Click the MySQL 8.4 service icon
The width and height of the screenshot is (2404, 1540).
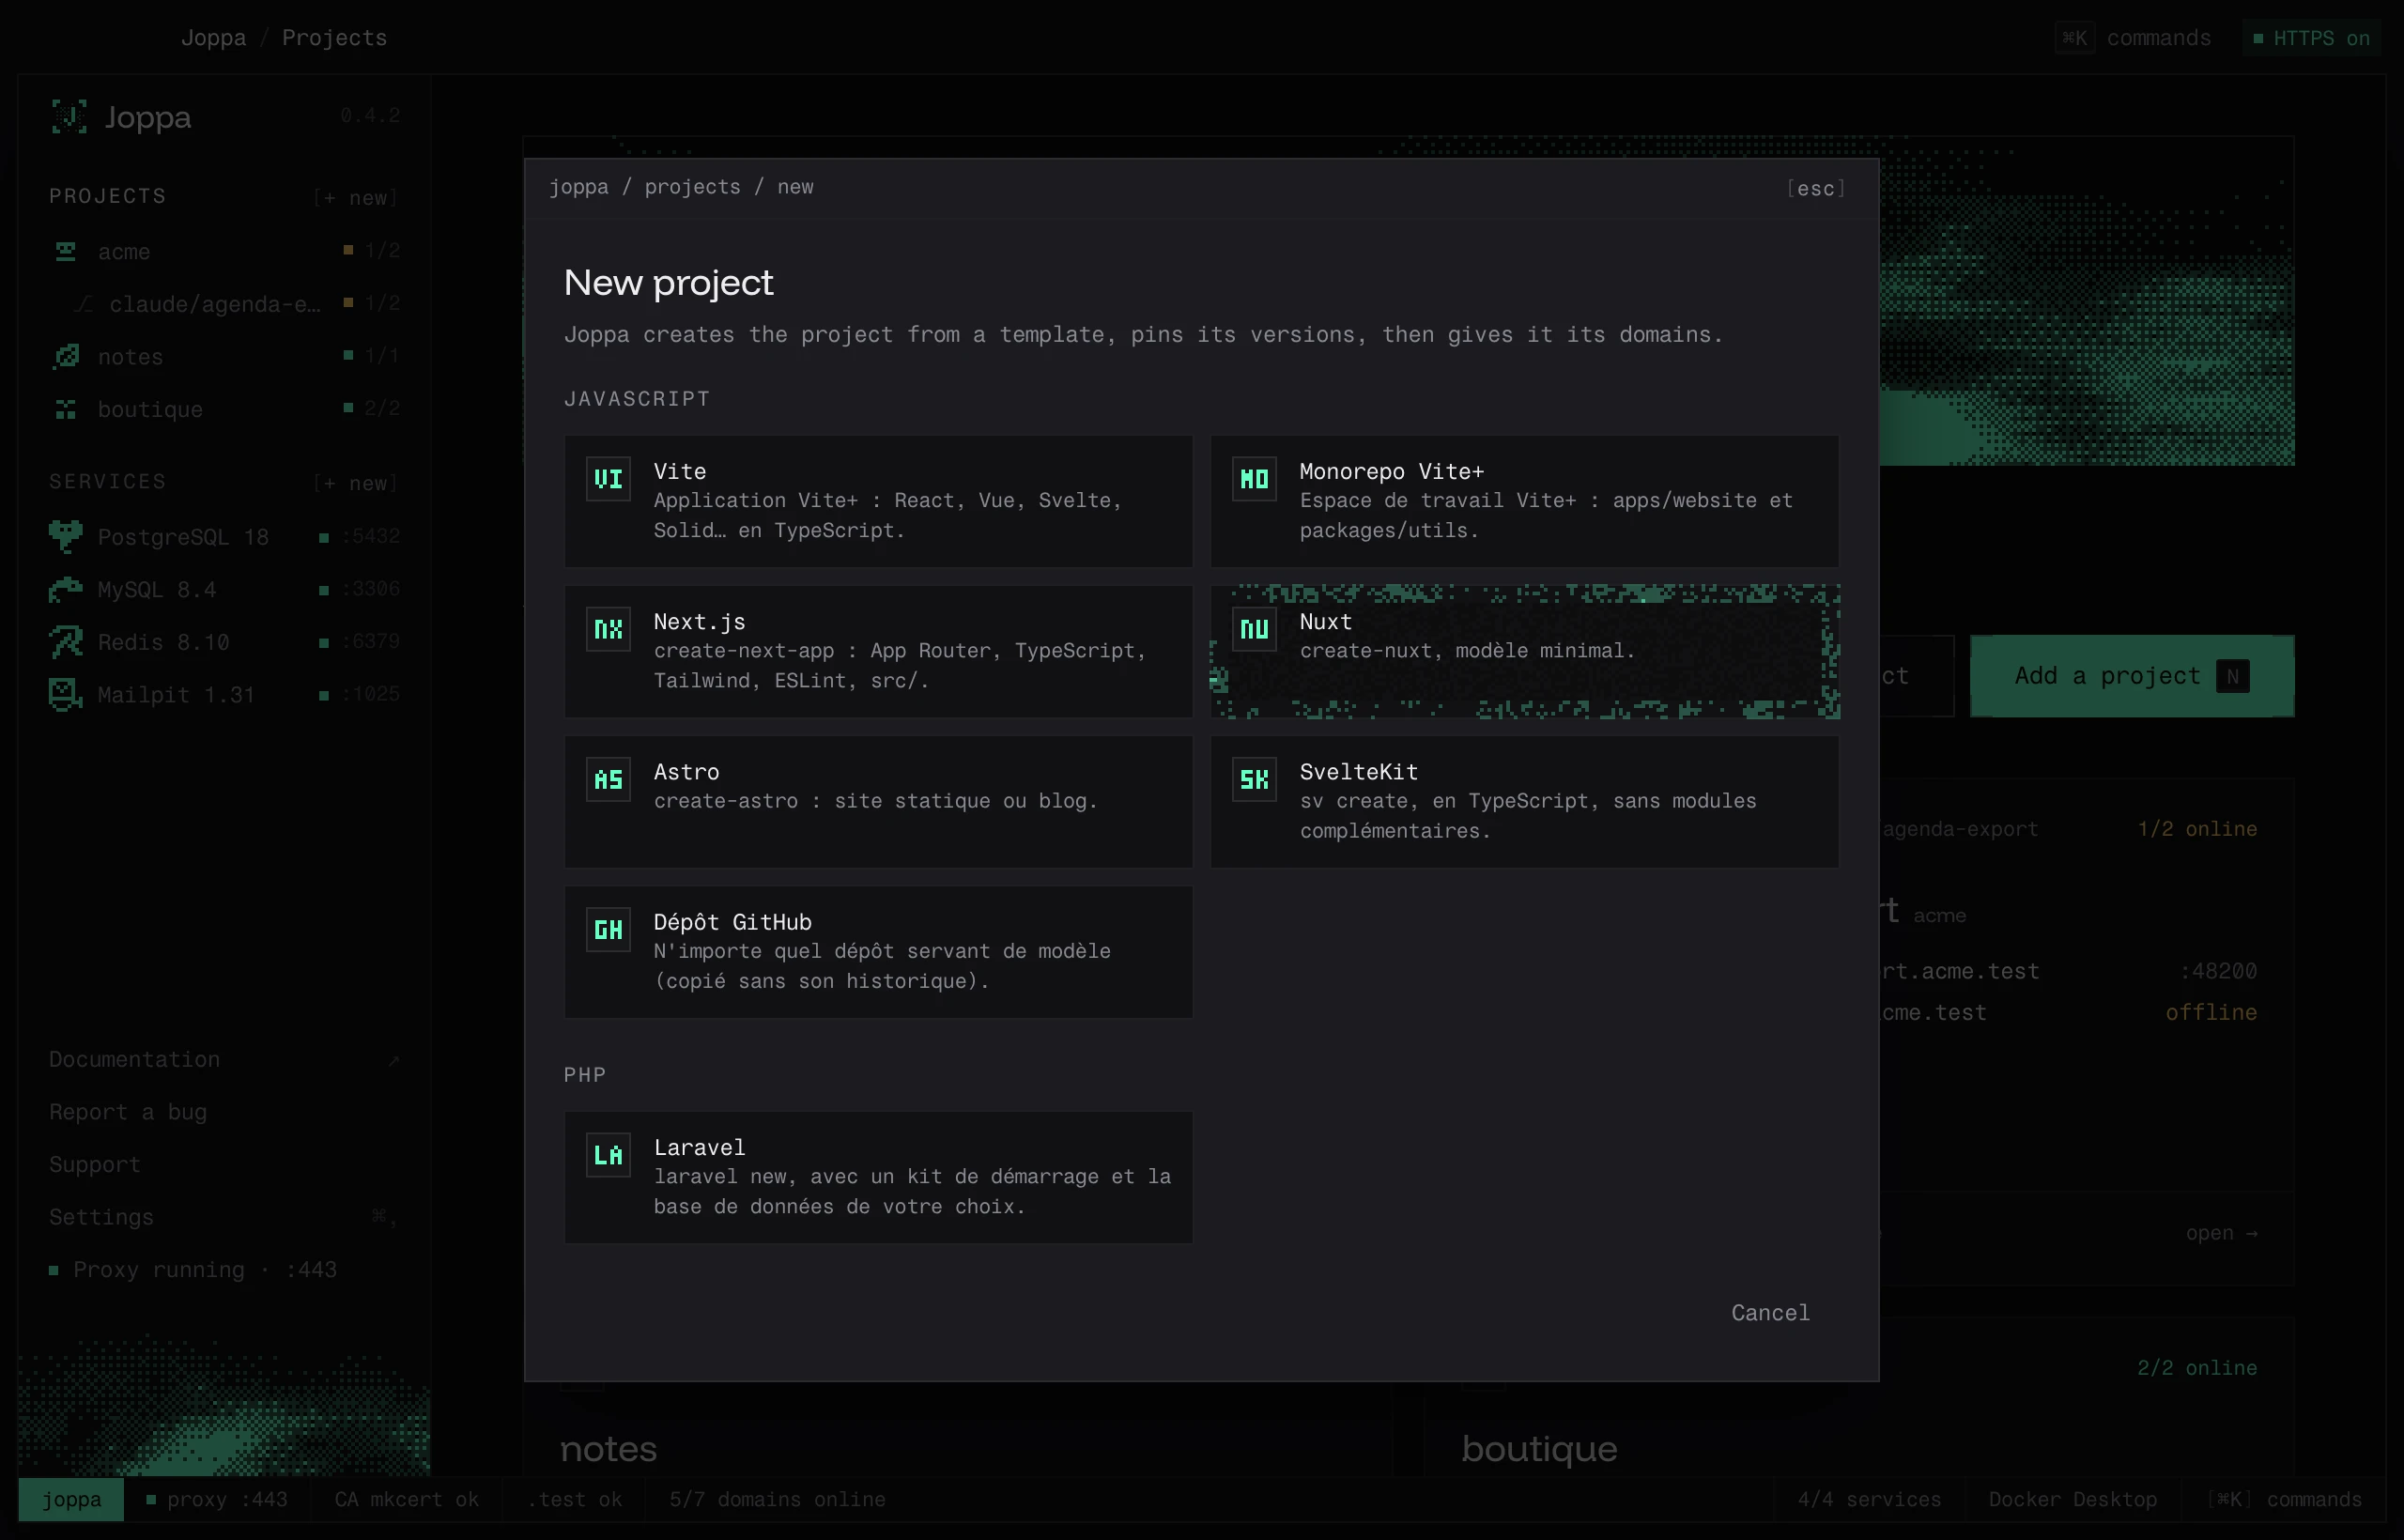point(66,589)
